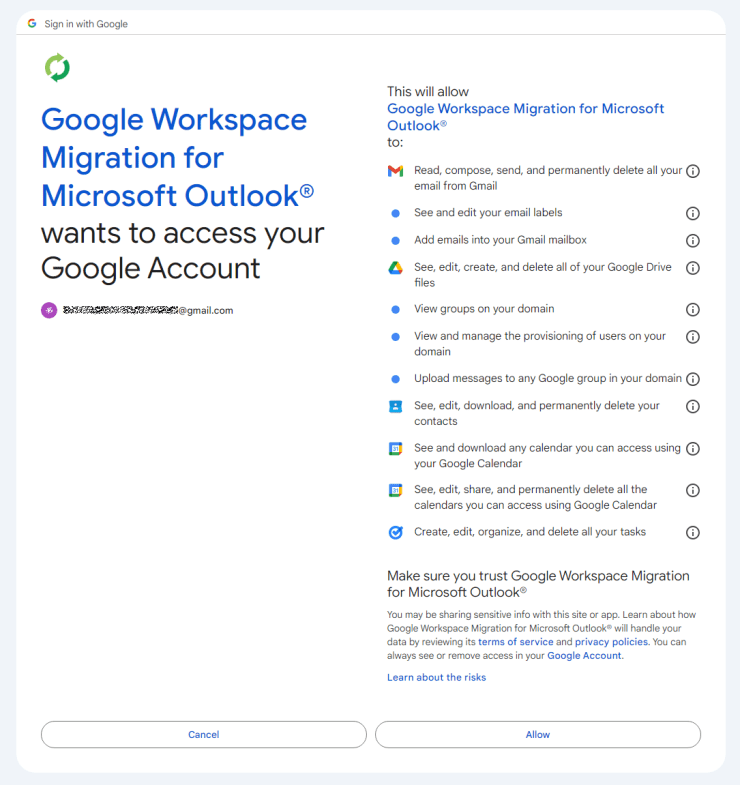Image resolution: width=740 pixels, height=785 pixels.
Task: Click the green sync arrows app icon
Action: (x=57, y=68)
